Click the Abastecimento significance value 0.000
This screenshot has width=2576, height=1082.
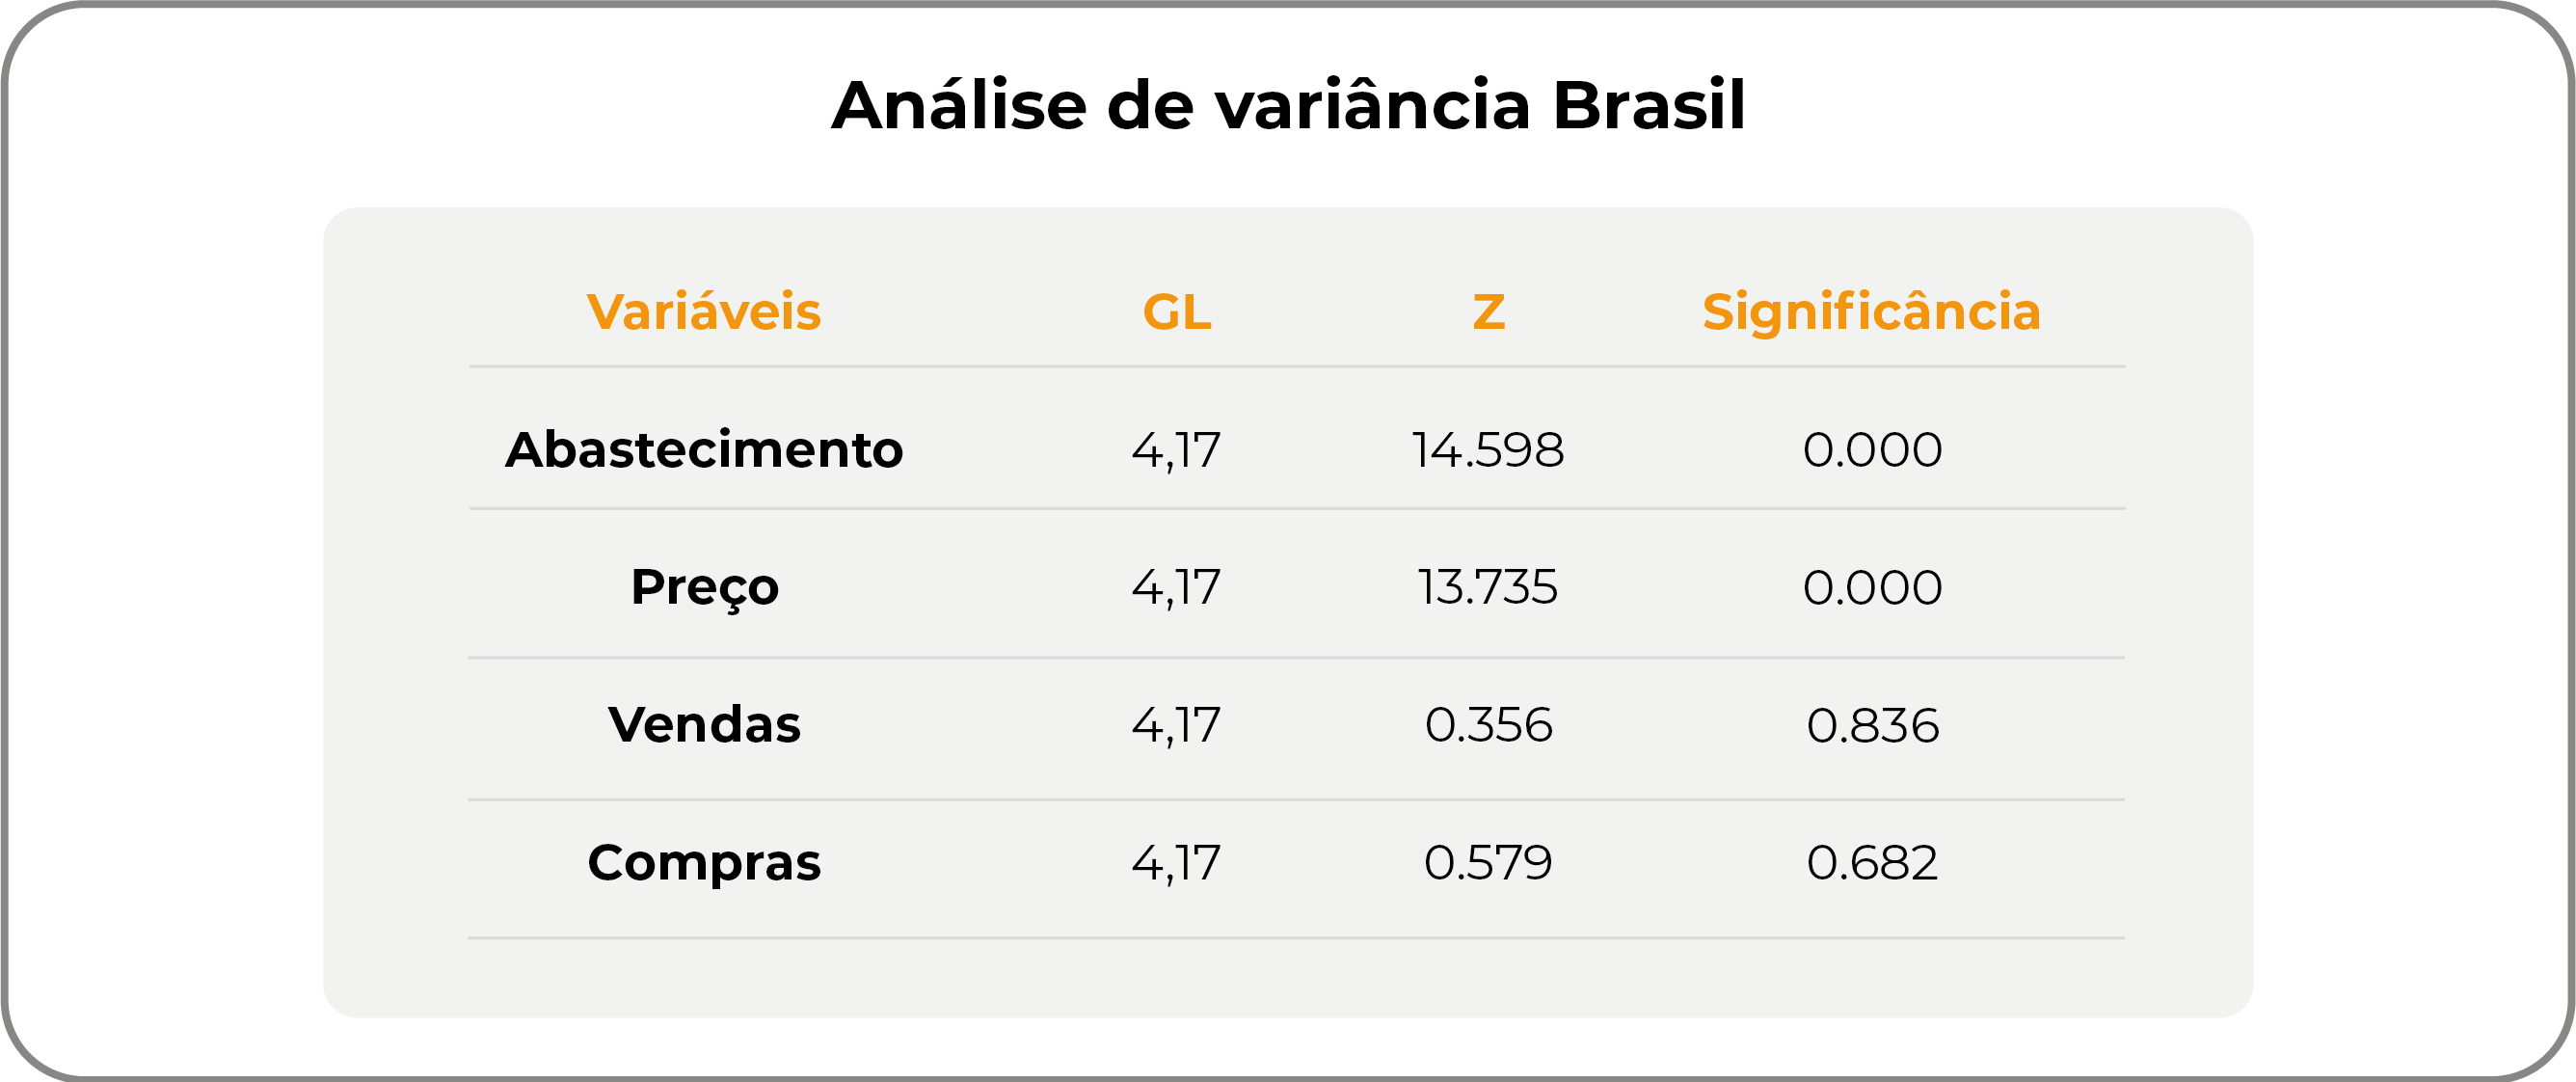[1872, 450]
